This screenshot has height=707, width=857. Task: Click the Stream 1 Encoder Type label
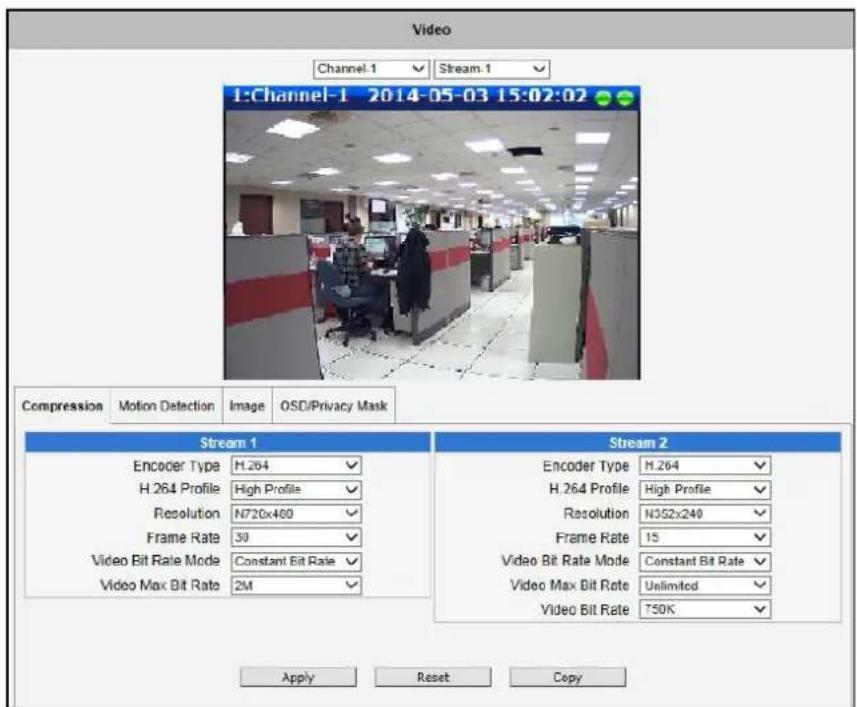pyautogui.click(x=177, y=466)
